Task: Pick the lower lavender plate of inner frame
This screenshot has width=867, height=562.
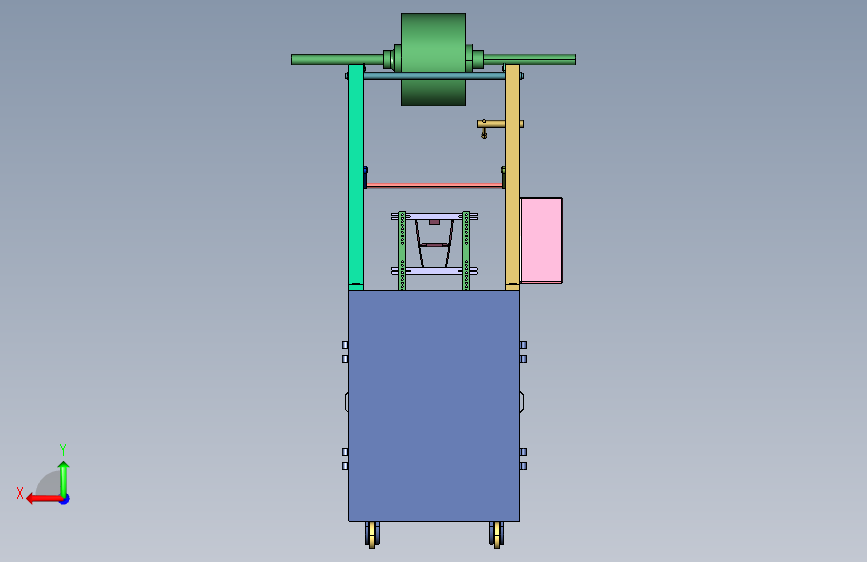Action: [x=434, y=271]
